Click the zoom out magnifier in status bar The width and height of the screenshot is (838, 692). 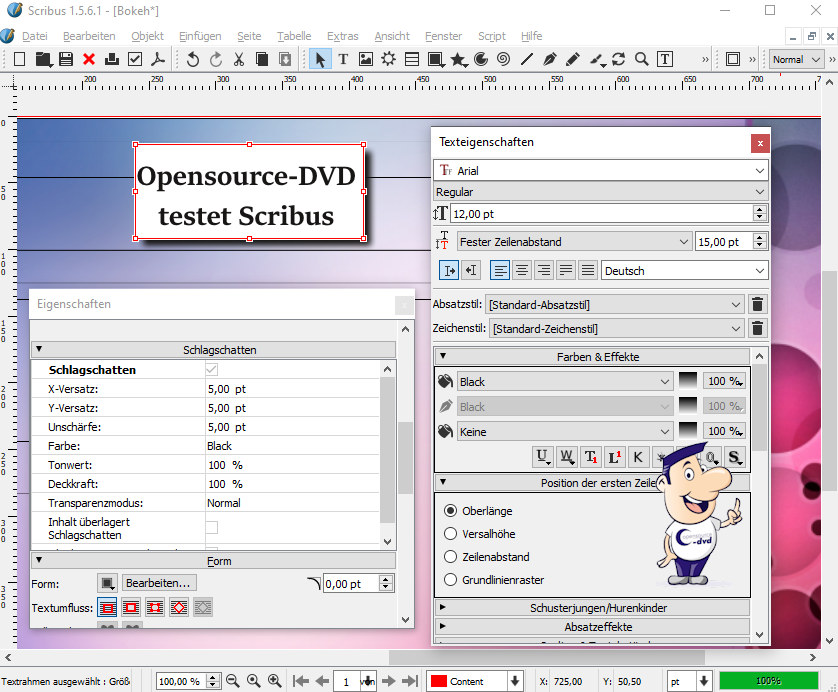[233, 681]
